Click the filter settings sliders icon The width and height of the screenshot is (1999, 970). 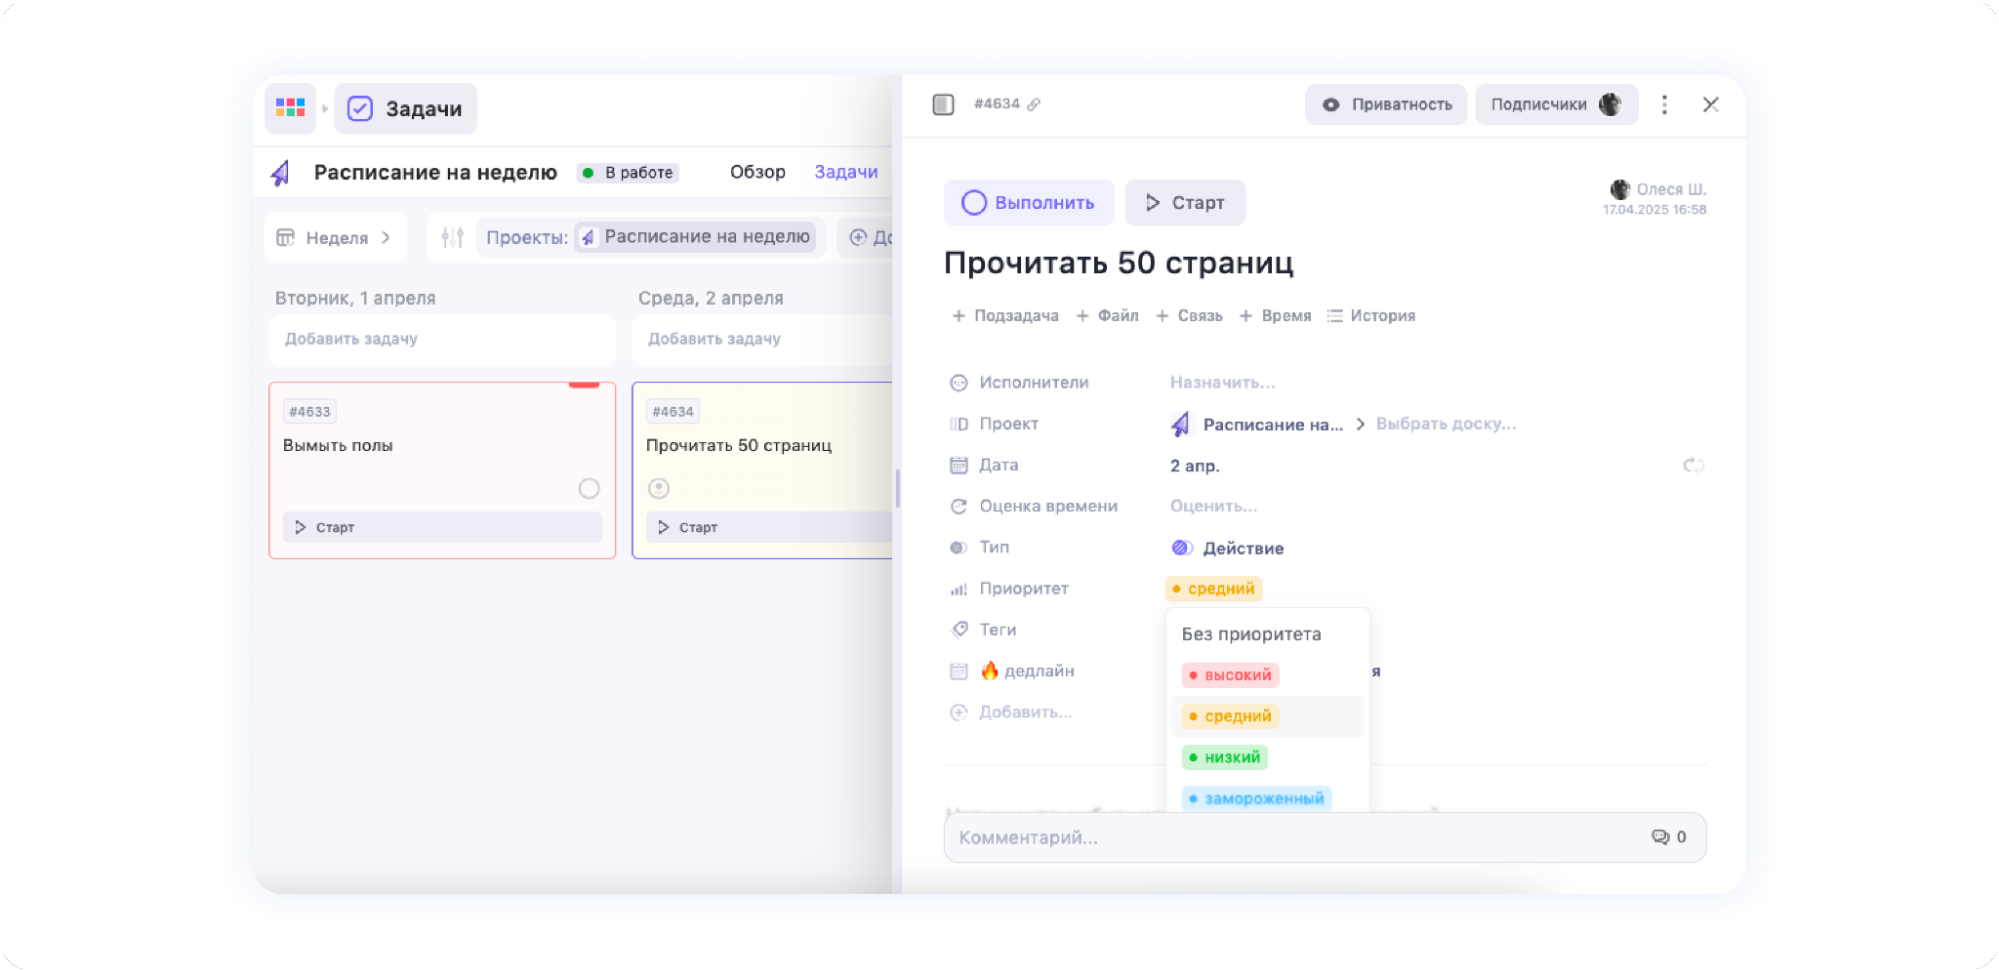click(452, 237)
